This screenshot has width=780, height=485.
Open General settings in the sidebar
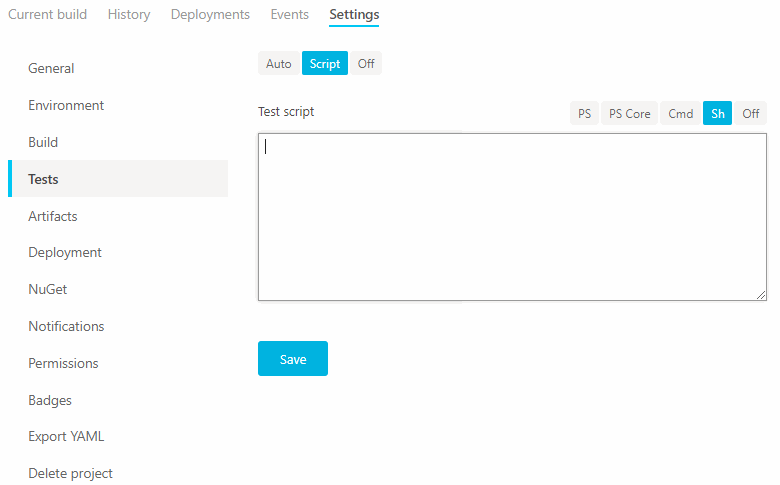pos(51,69)
